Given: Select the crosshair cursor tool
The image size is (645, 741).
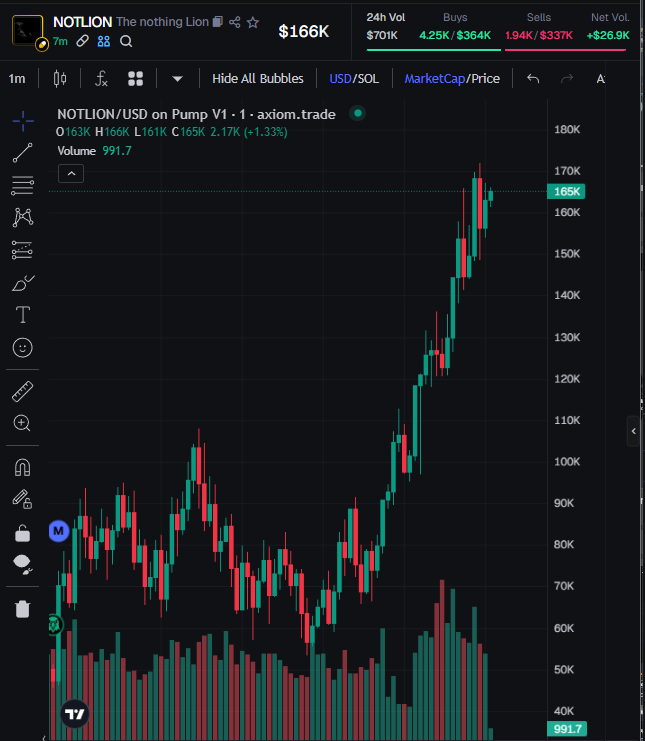Looking at the screenshot, I should pos(23,121).
